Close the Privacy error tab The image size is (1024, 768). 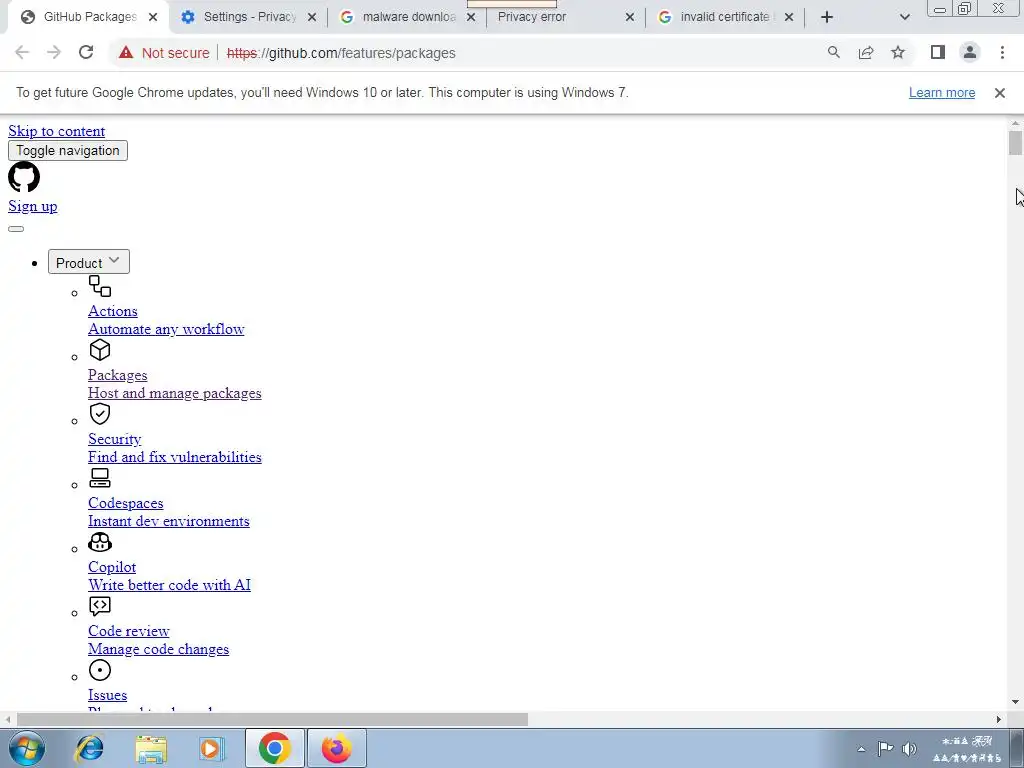pos(630,17)
